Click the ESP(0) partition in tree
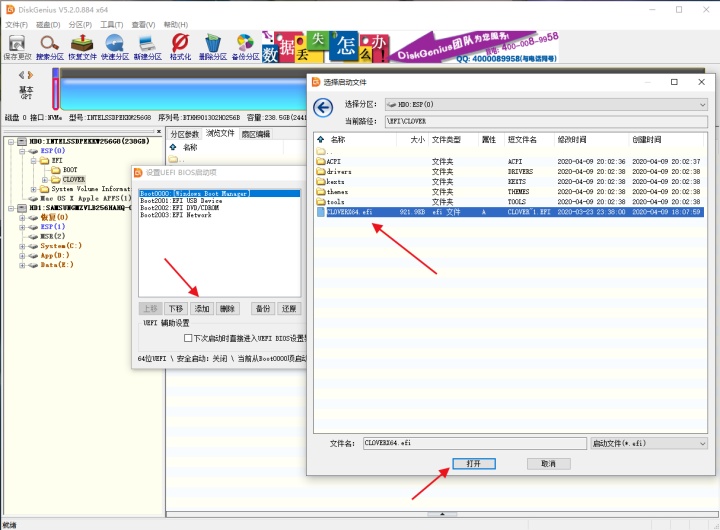The width and height of the screenshot is (720, 530). [53, 151]
